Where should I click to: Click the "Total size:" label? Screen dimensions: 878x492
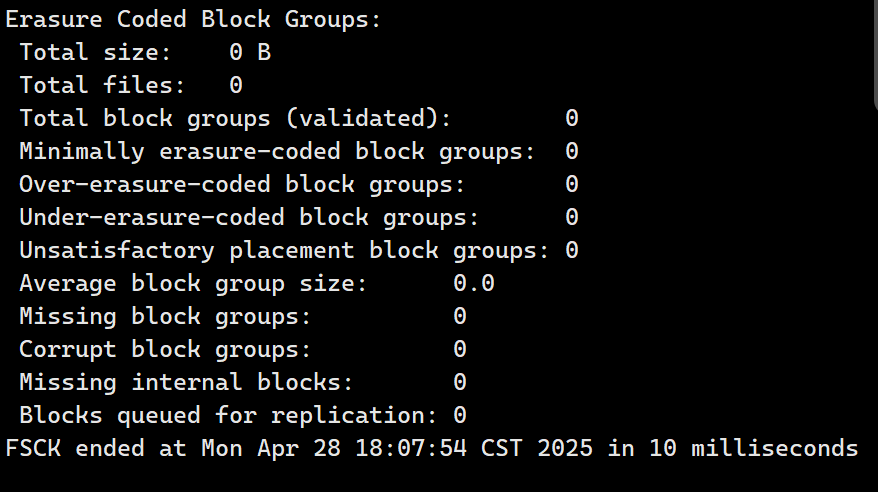coord(95,52)
